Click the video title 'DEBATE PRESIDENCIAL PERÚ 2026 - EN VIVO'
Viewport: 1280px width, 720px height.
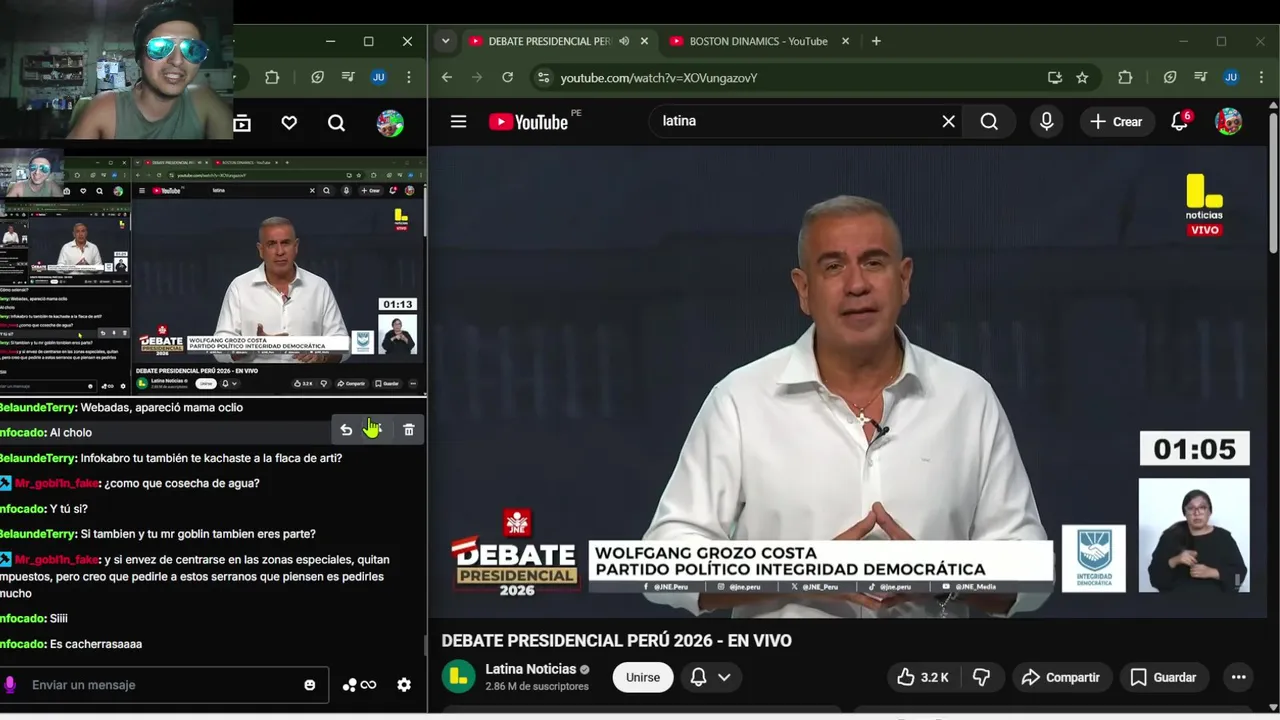pyautogui.click(x=617, y=640)
